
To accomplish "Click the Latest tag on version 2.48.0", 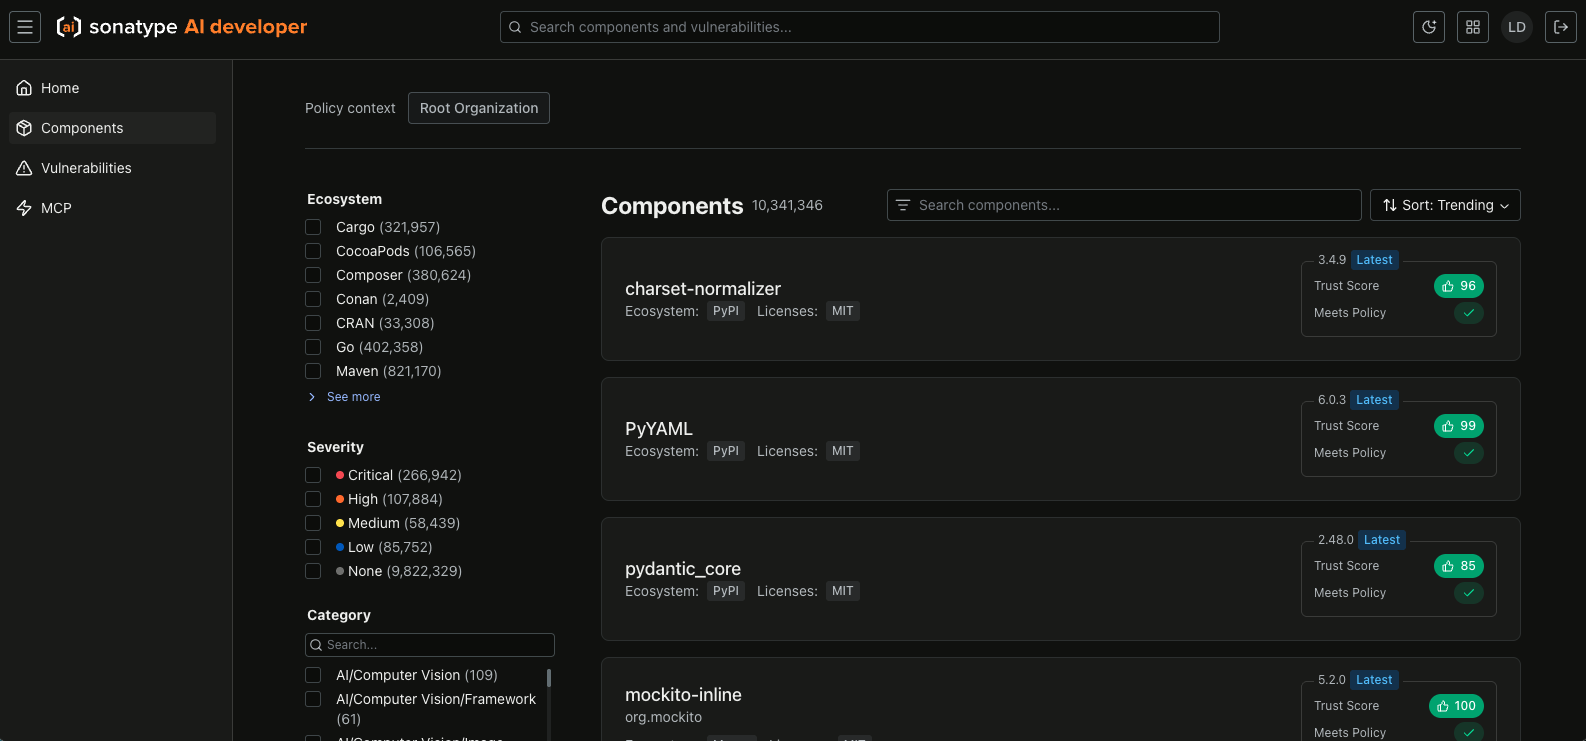I will coord(1382,540).
